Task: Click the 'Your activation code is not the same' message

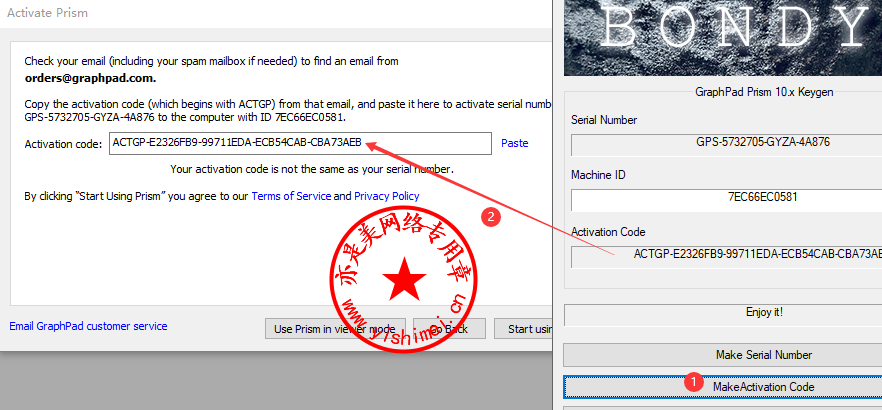Action: [312, 169]
